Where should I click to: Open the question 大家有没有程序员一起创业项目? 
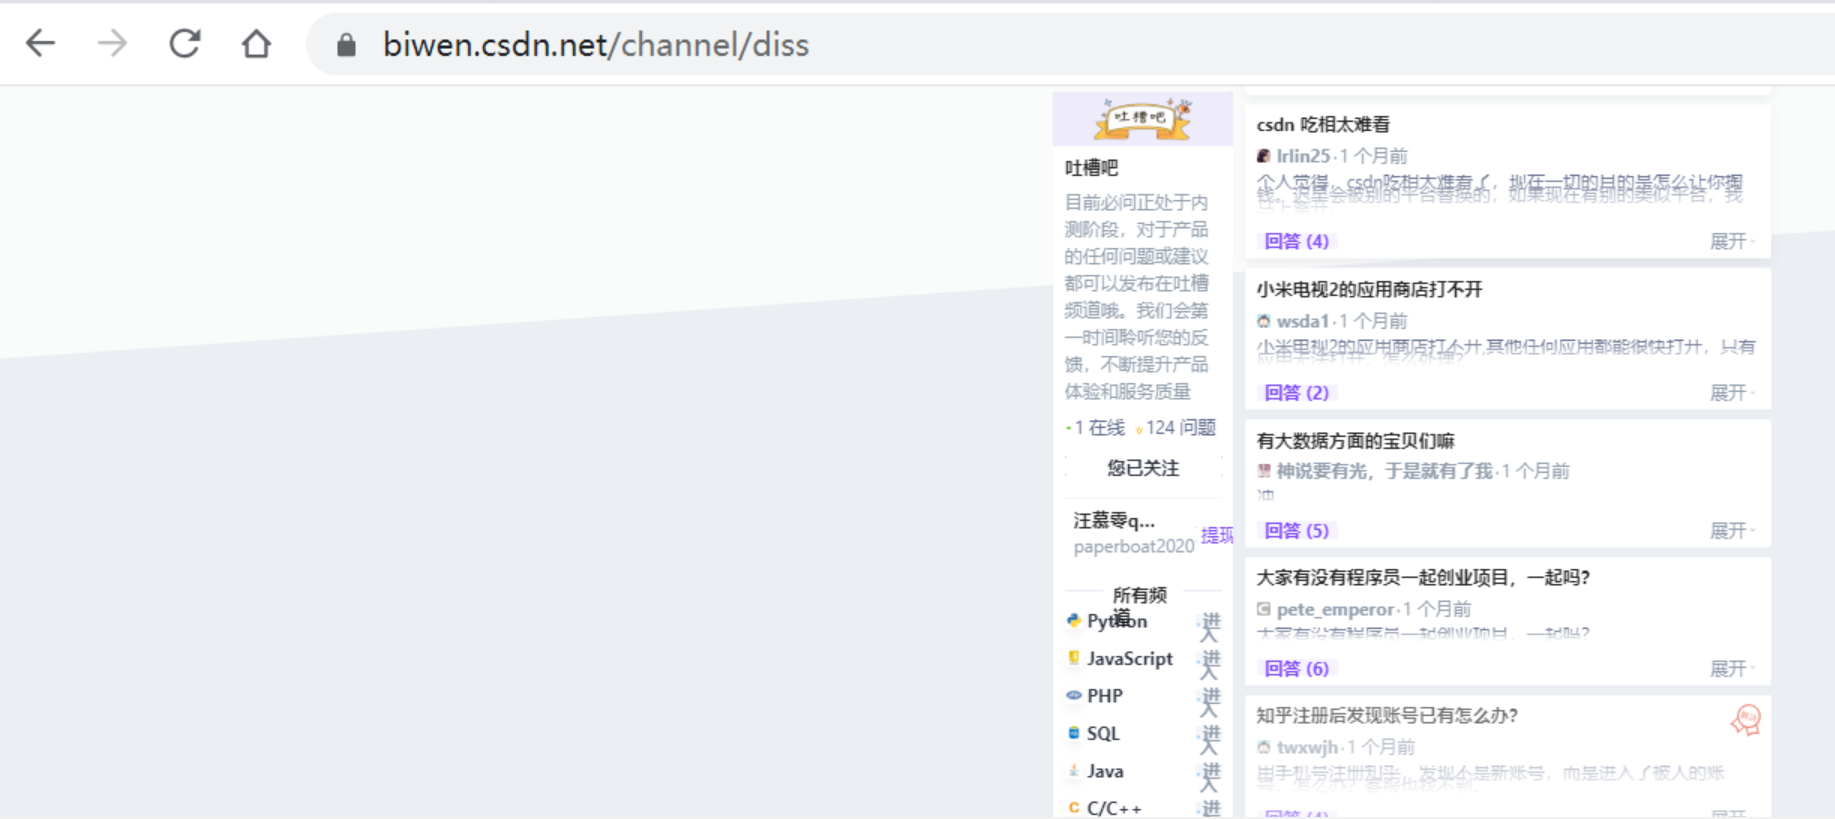[x=1423, y=578]
